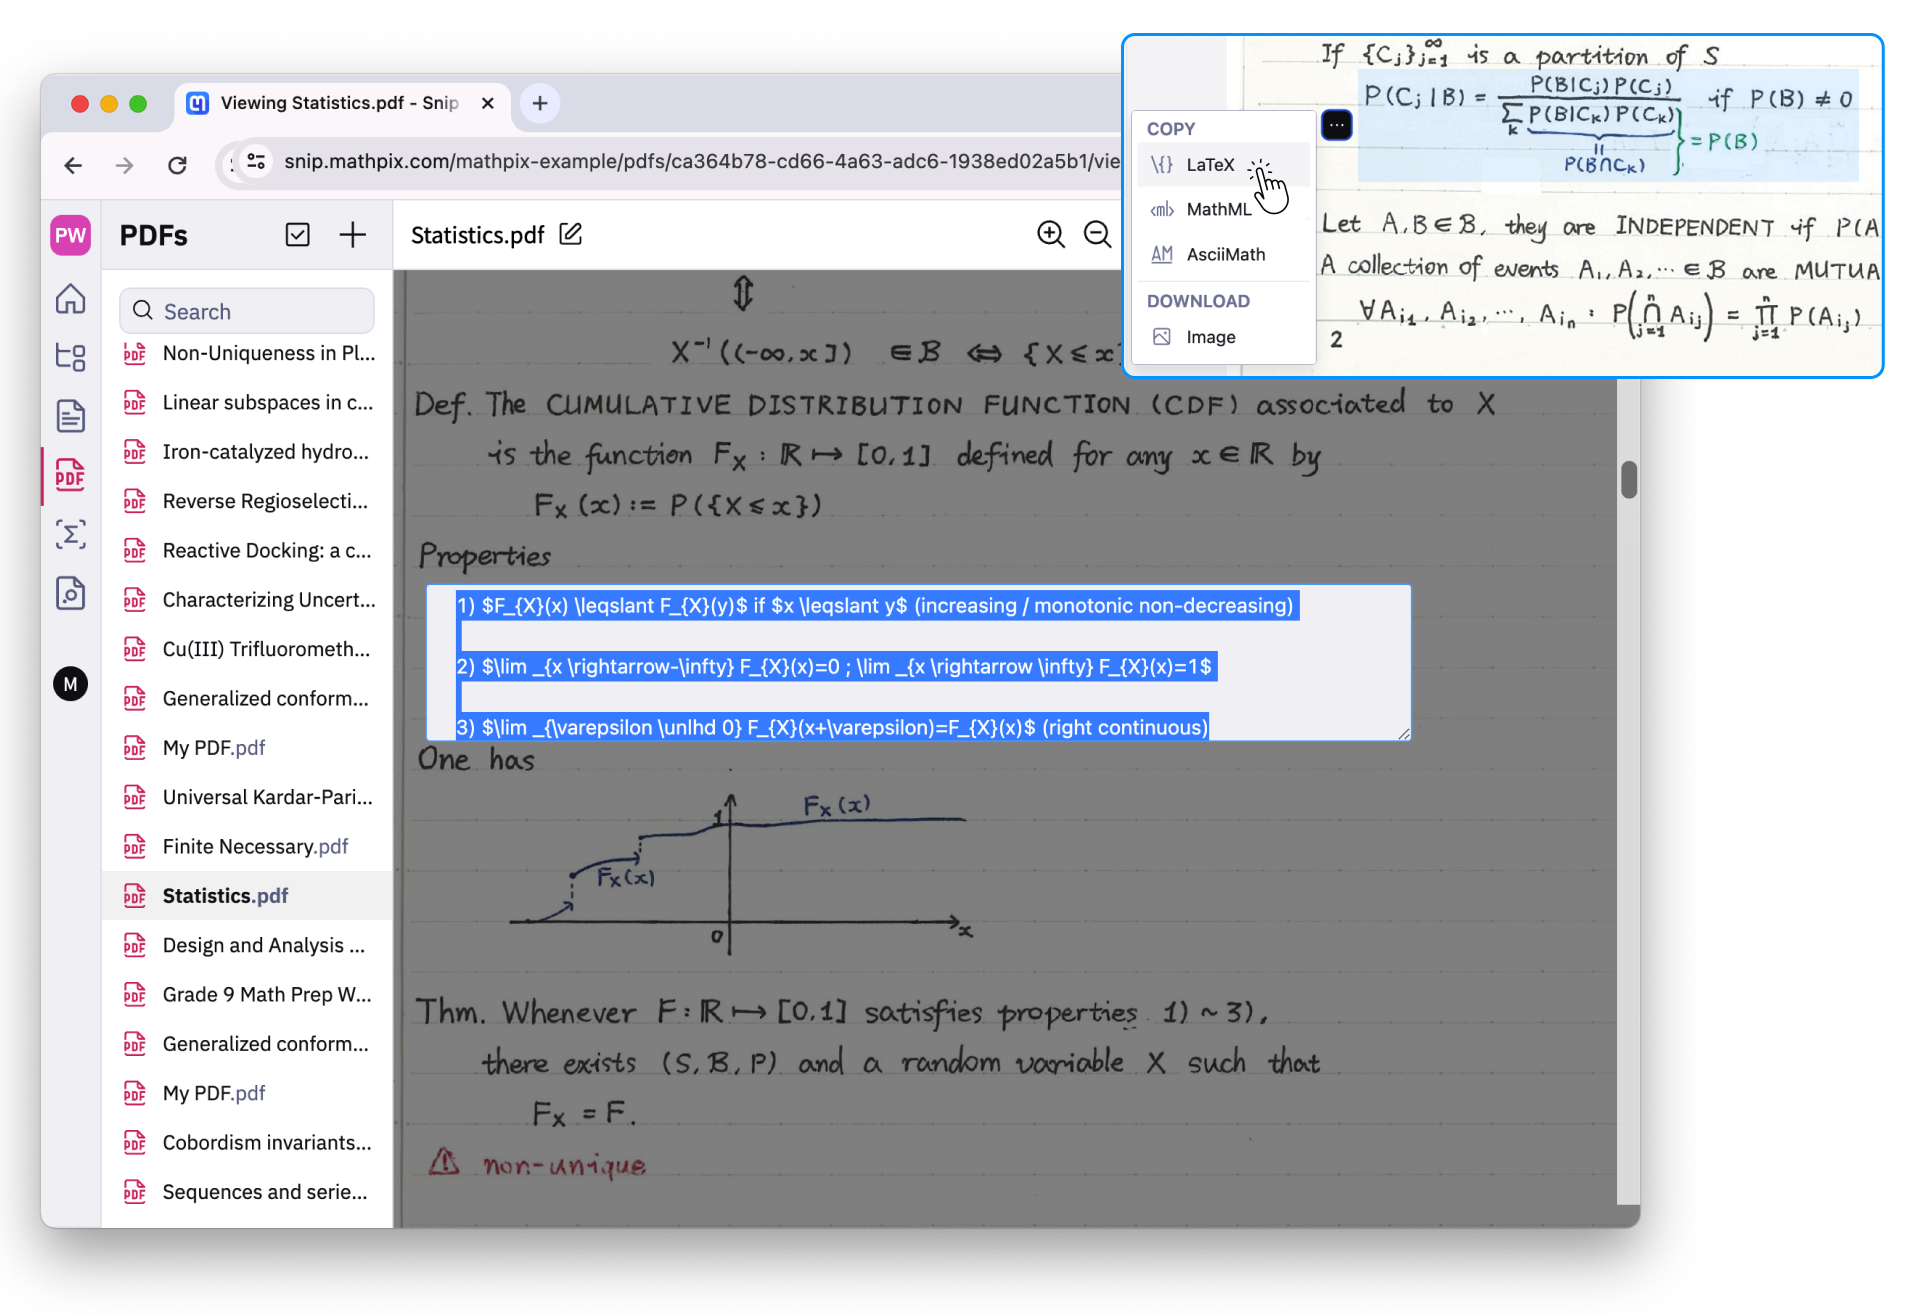Toggle the multi-select checkbox beside PDFs header
The width and height of the screenshot is (1915, 1315).
pos(297,234)
